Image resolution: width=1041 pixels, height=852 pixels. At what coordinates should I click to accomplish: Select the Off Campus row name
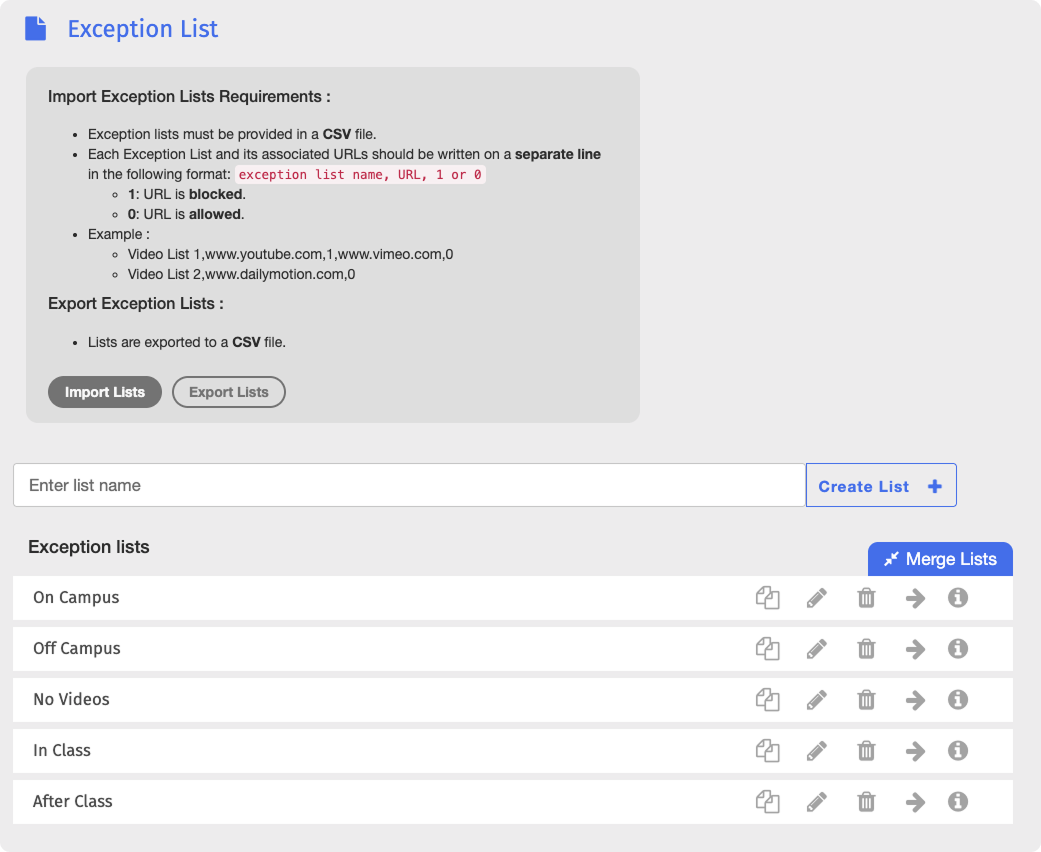point(77,649)
